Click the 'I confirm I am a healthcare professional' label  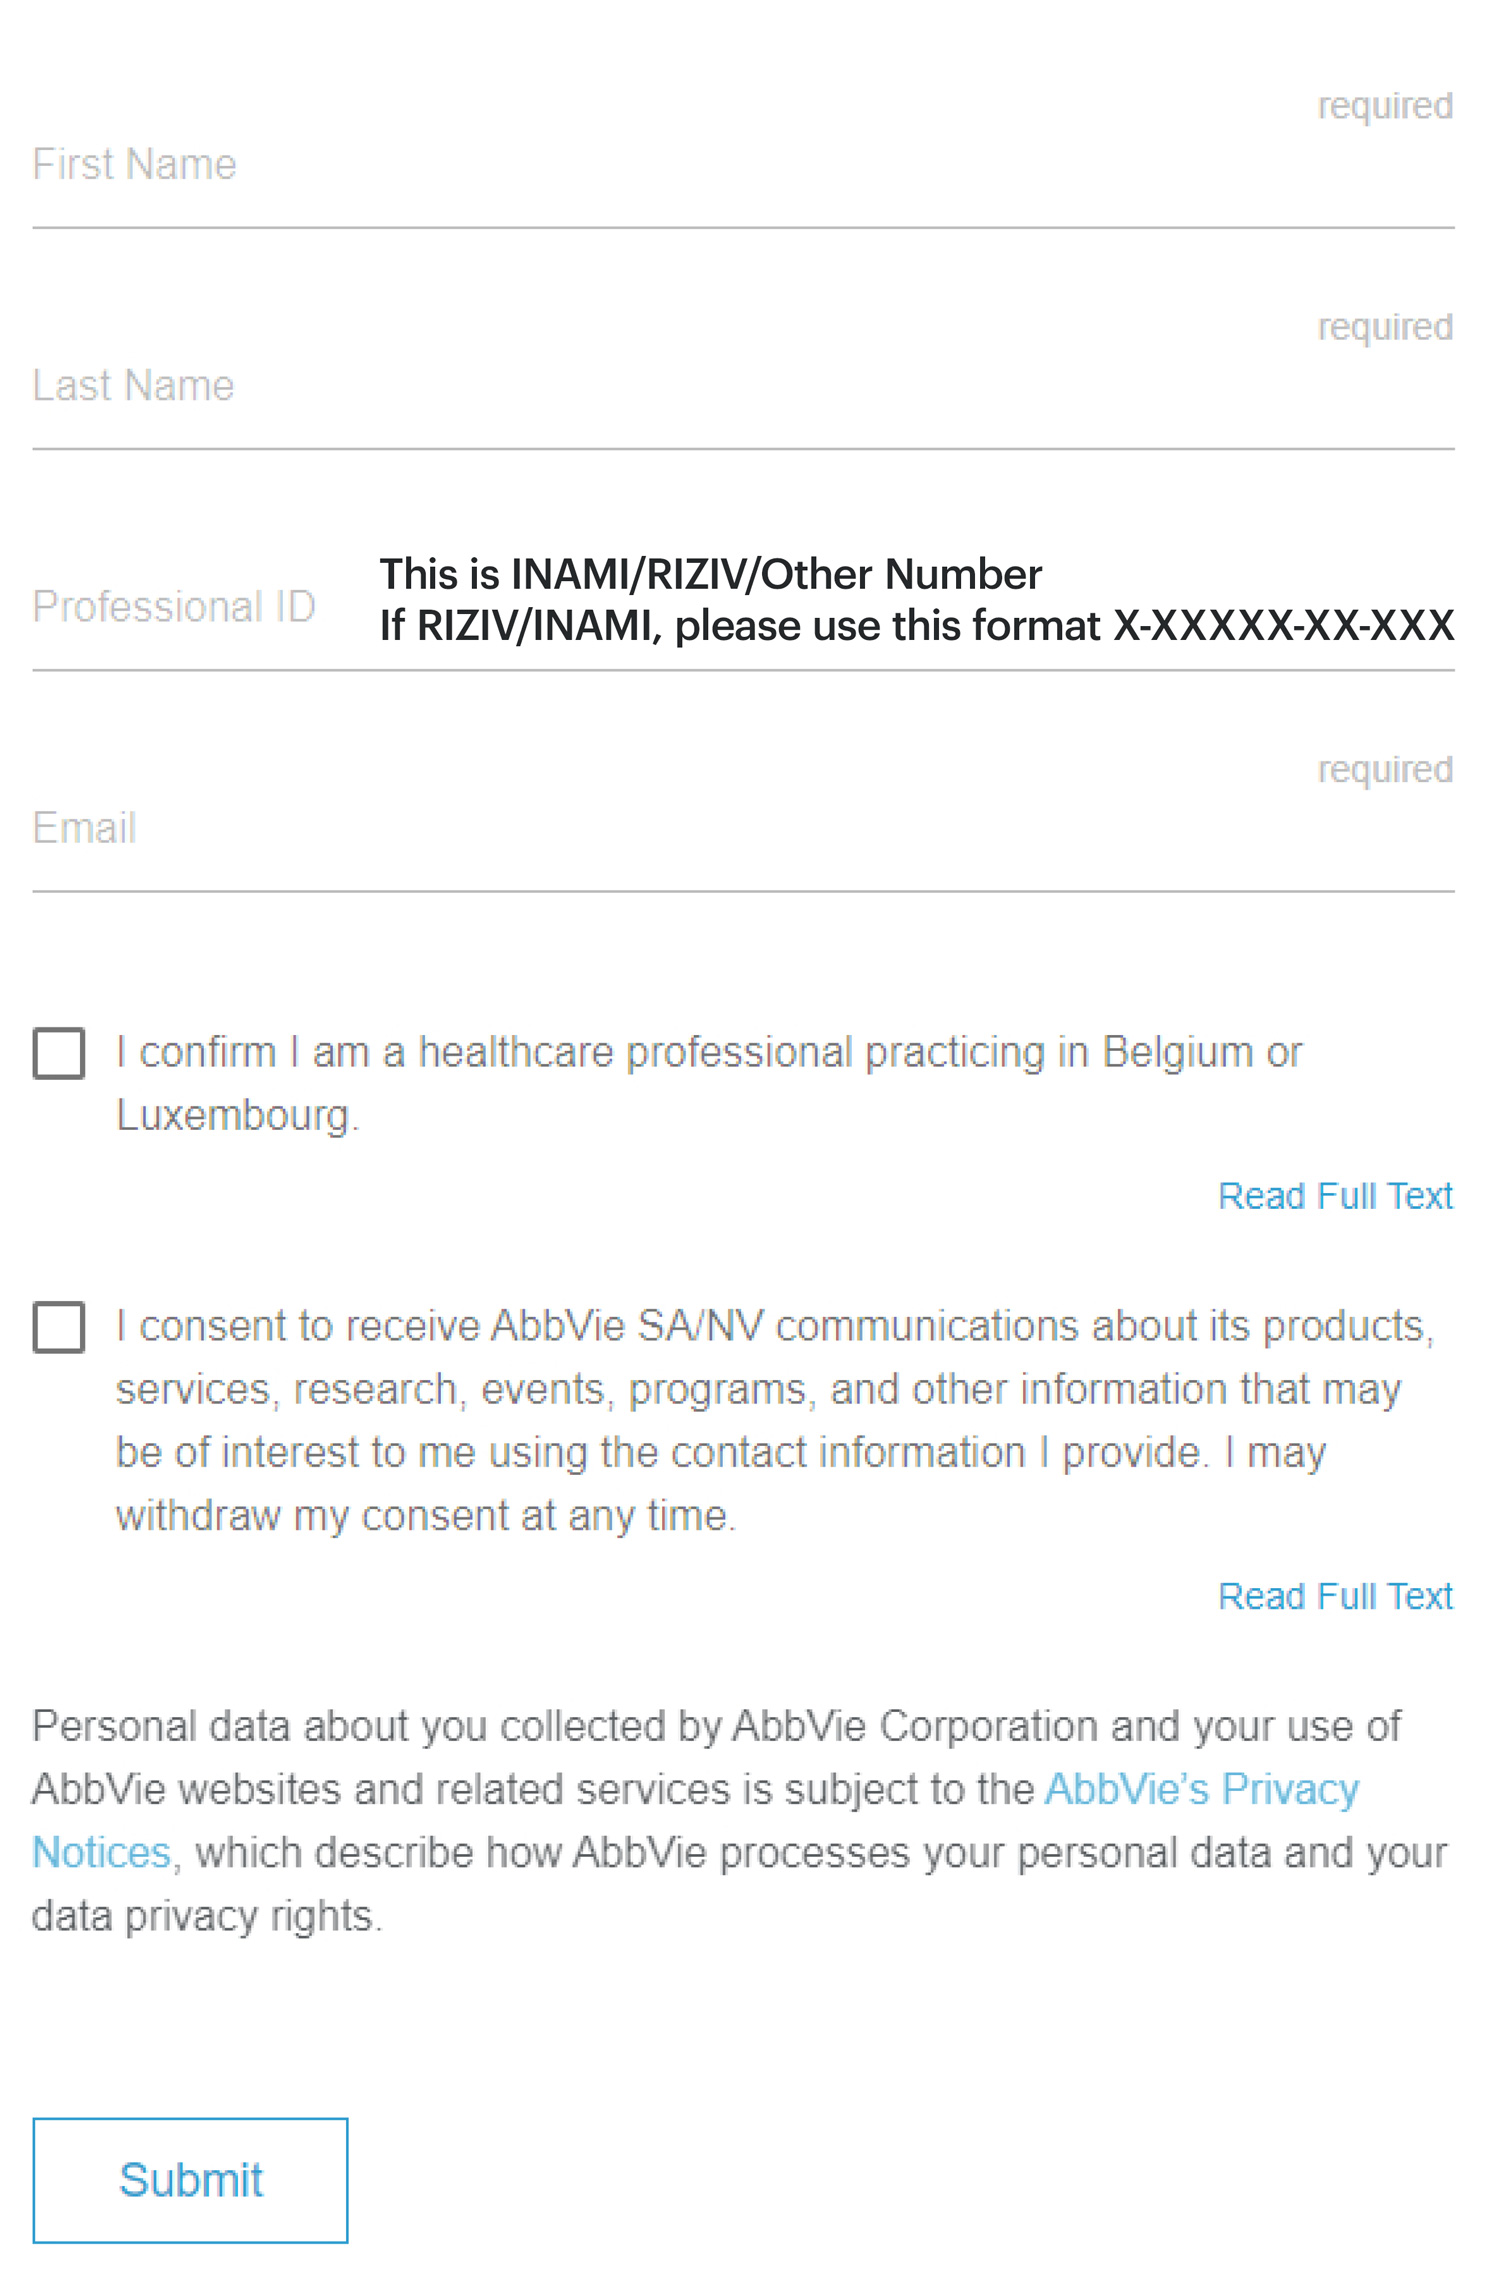tap(708, 1053)
